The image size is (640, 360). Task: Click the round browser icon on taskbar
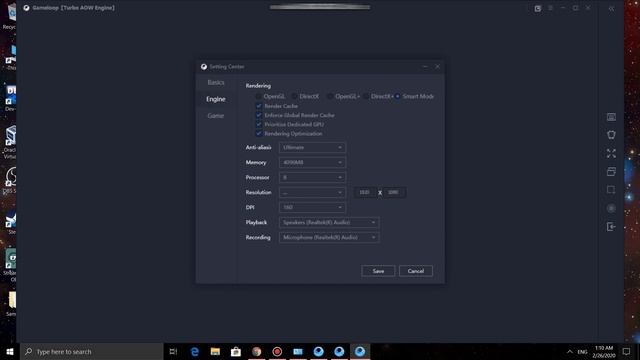[x=256, y=351]
